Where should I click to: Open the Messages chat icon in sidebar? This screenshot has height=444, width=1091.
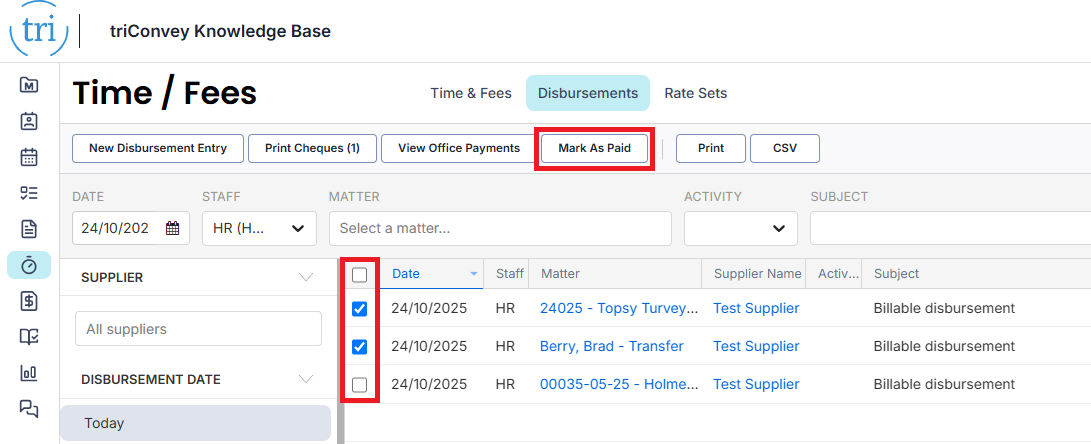click(x=29, y=408)
